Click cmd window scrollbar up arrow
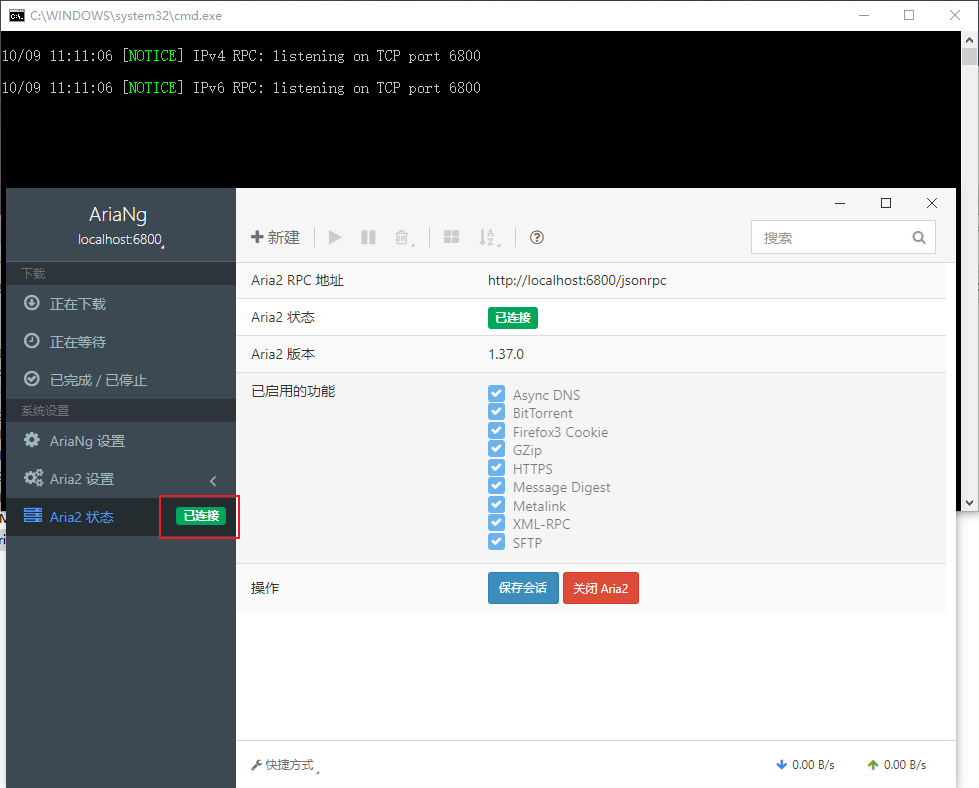This screenshot has width=979, height=788. coord(969,40)
